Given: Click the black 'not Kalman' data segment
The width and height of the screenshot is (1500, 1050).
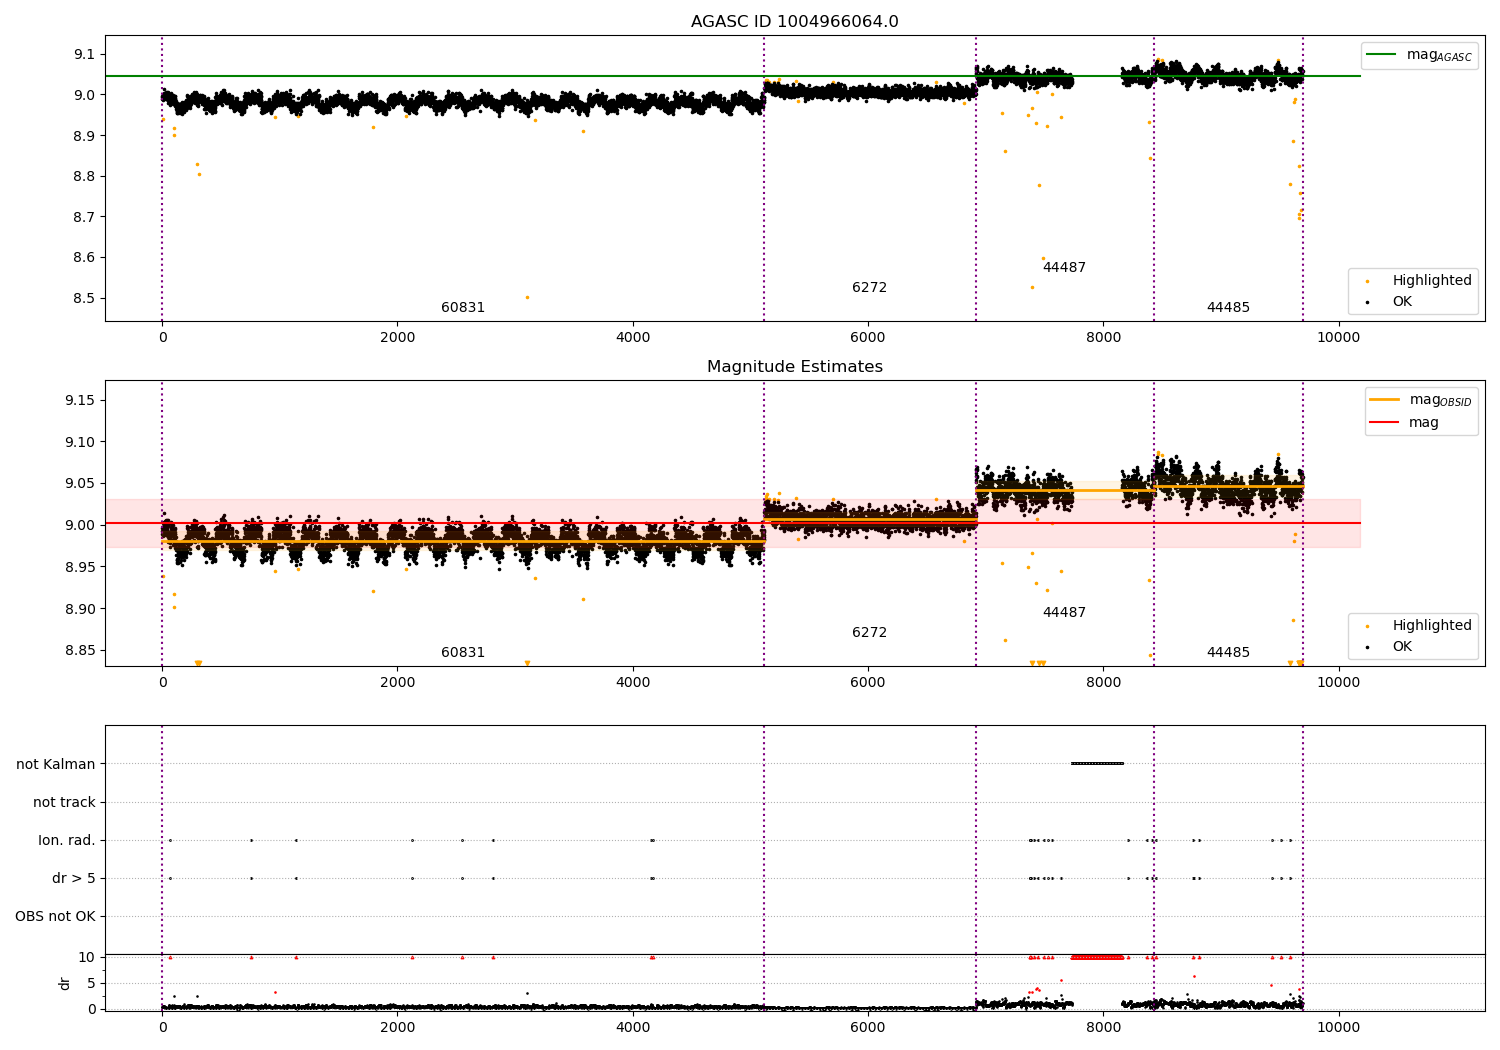Looking at the screenshot, I should [1097, 764].
